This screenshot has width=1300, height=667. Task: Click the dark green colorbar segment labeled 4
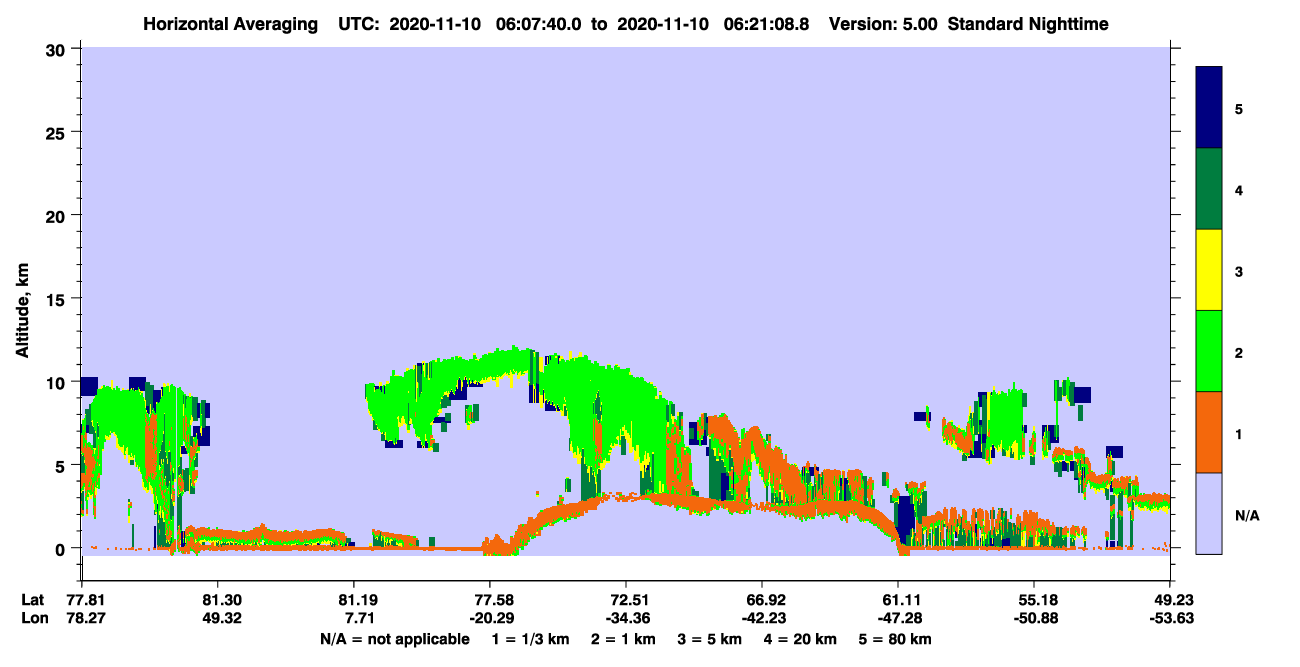pyautogui.click(x=1209, y=189)
